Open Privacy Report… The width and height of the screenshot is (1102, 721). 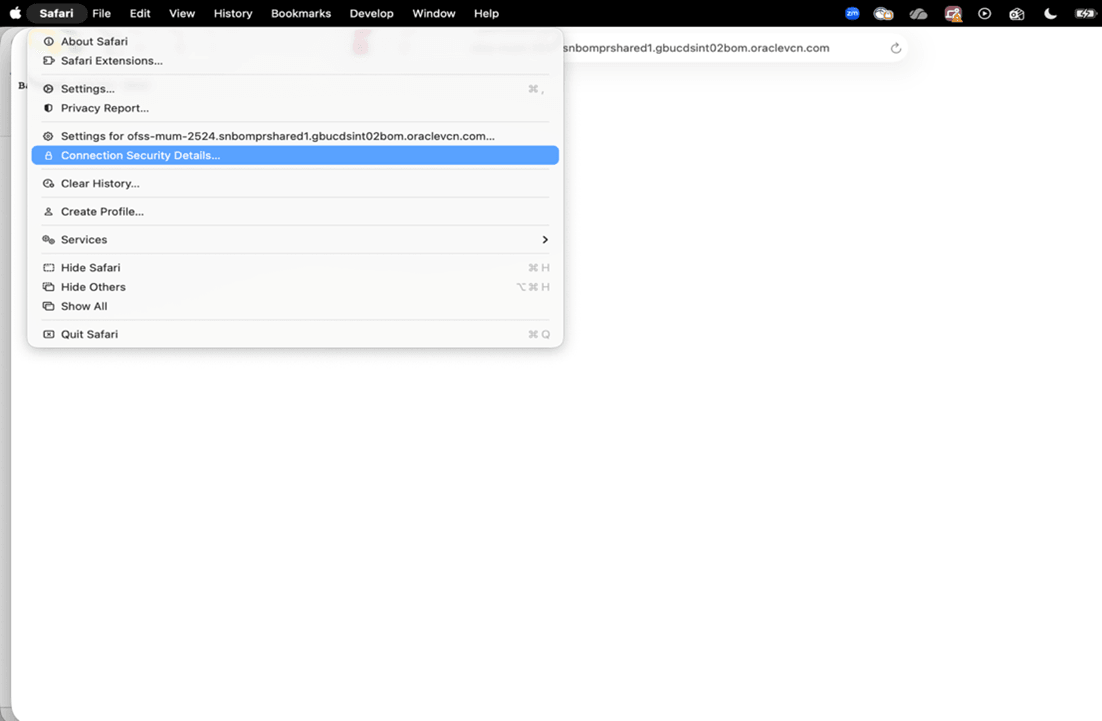pyautogui.click(x=295, y=108)
